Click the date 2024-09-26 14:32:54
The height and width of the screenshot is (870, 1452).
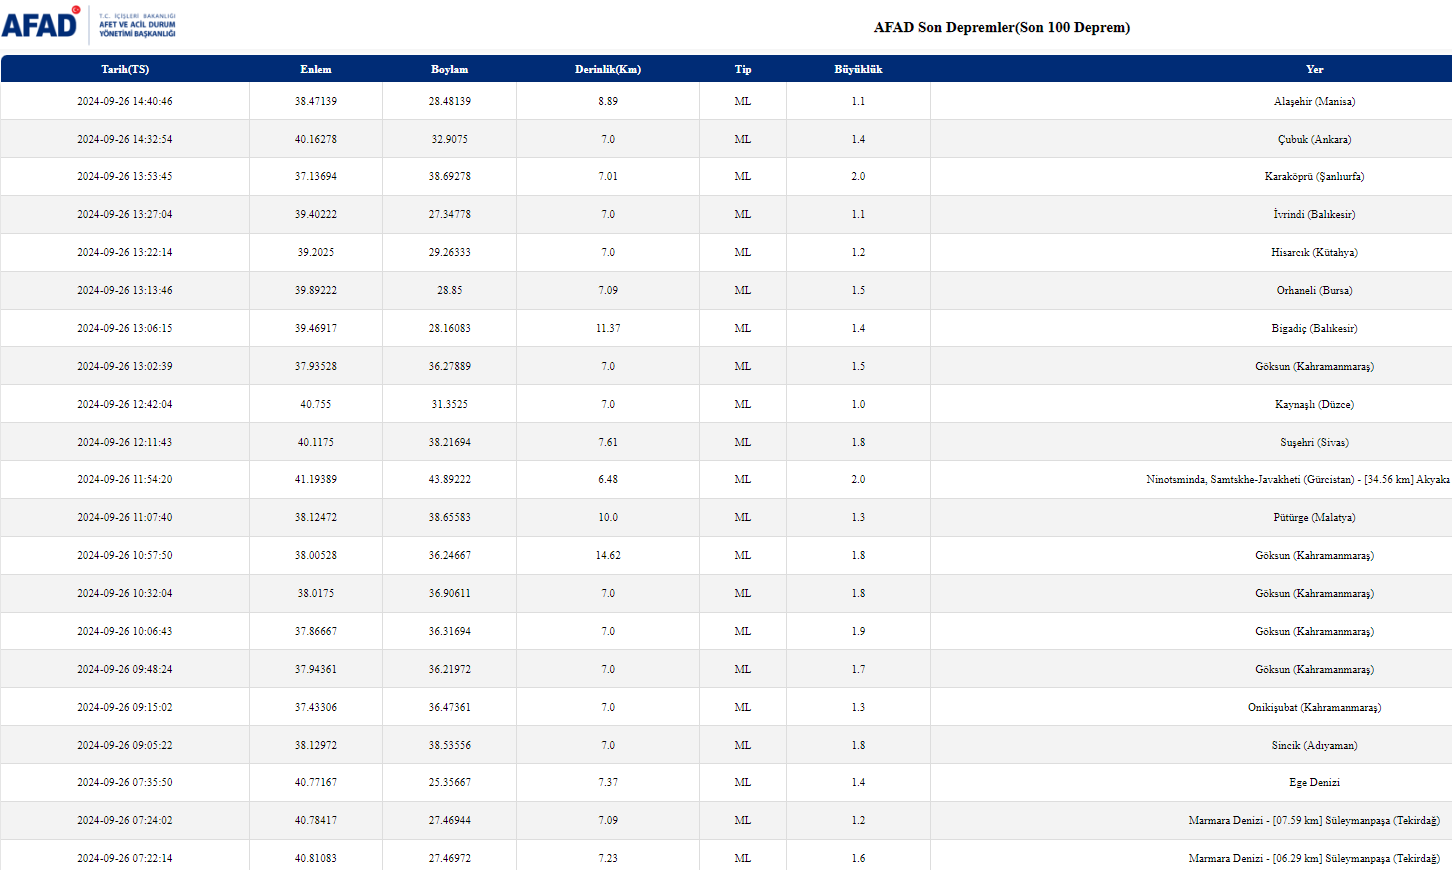click(x=125, y=139)
